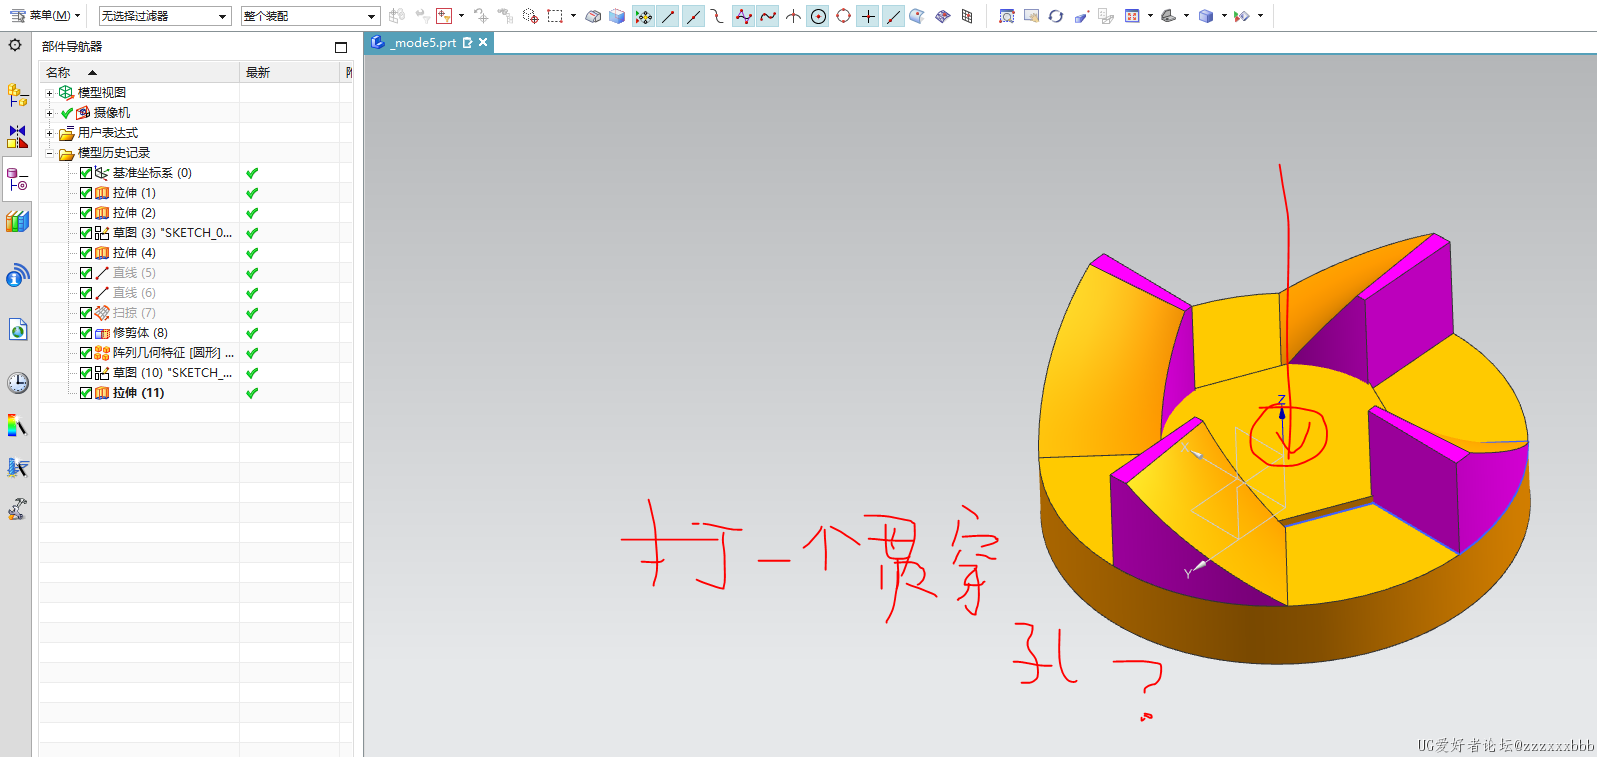
Task: Toggle the end point snap icon
Action: 668,16
